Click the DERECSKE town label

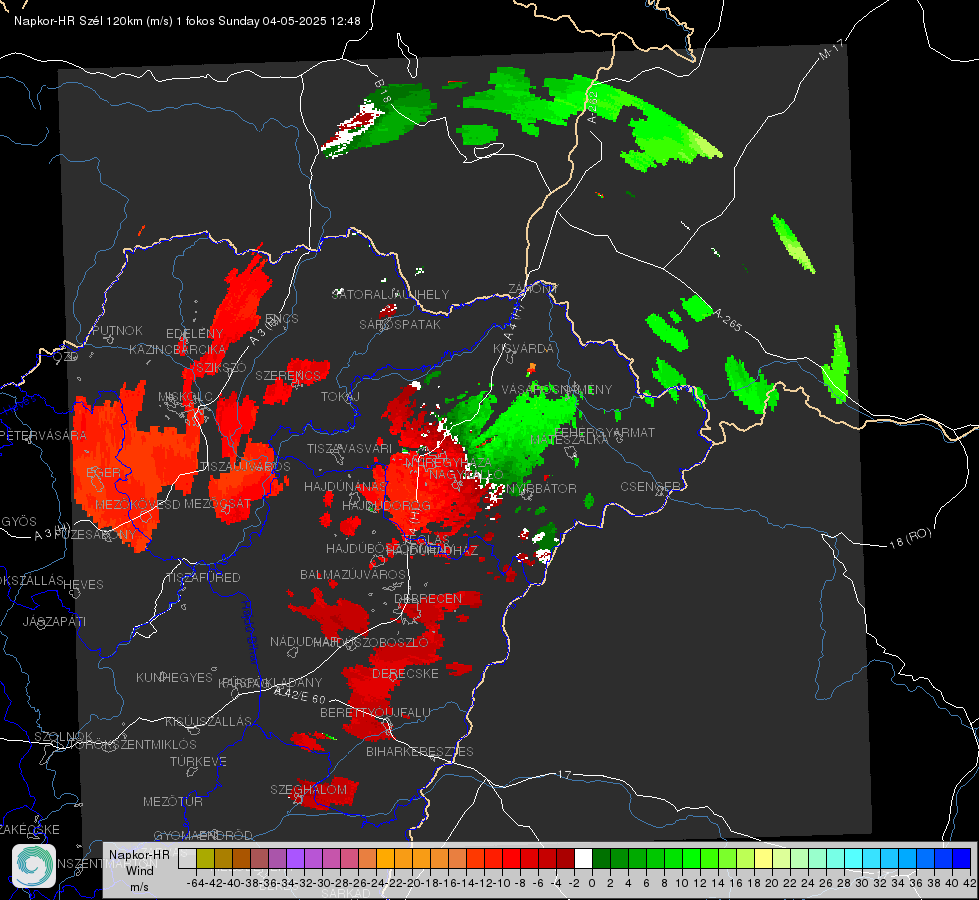[405, 673]
